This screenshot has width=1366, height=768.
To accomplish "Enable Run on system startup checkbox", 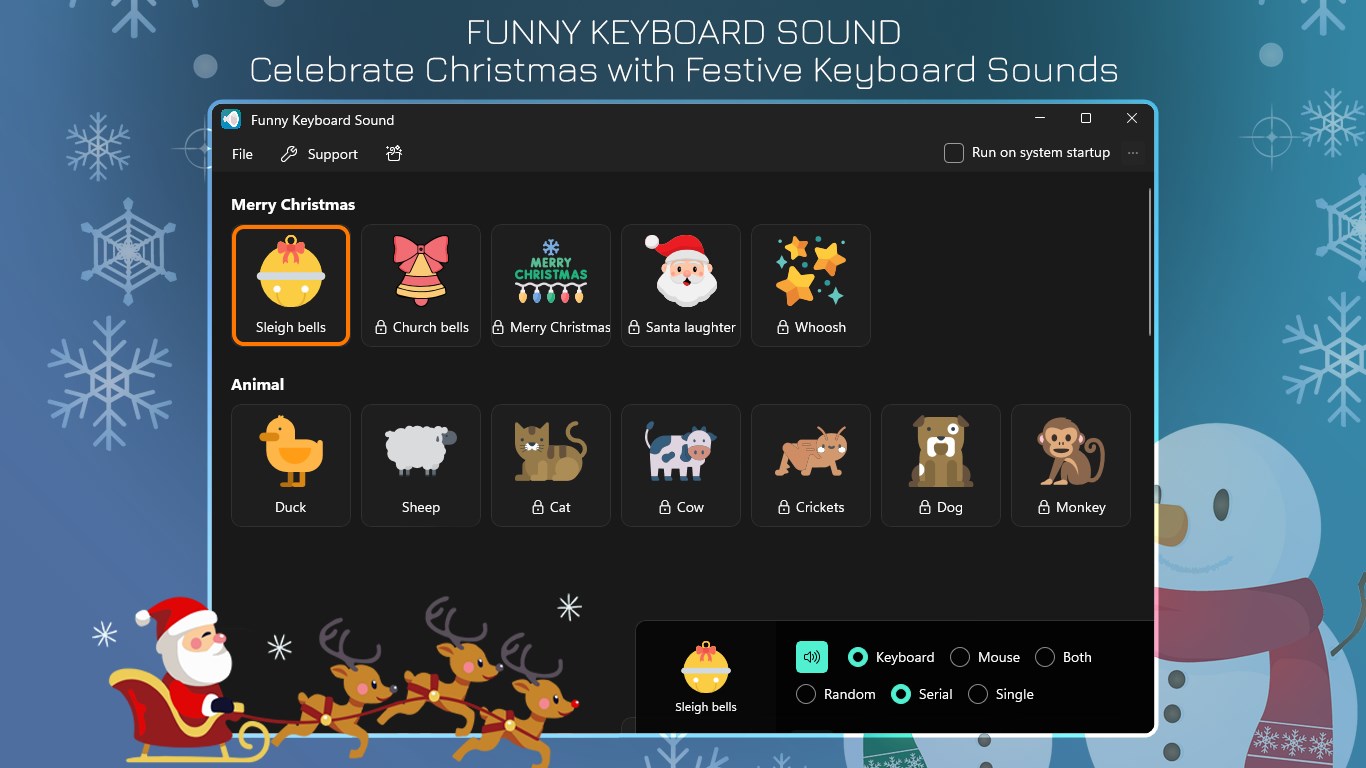I will [x=954, y=153].
